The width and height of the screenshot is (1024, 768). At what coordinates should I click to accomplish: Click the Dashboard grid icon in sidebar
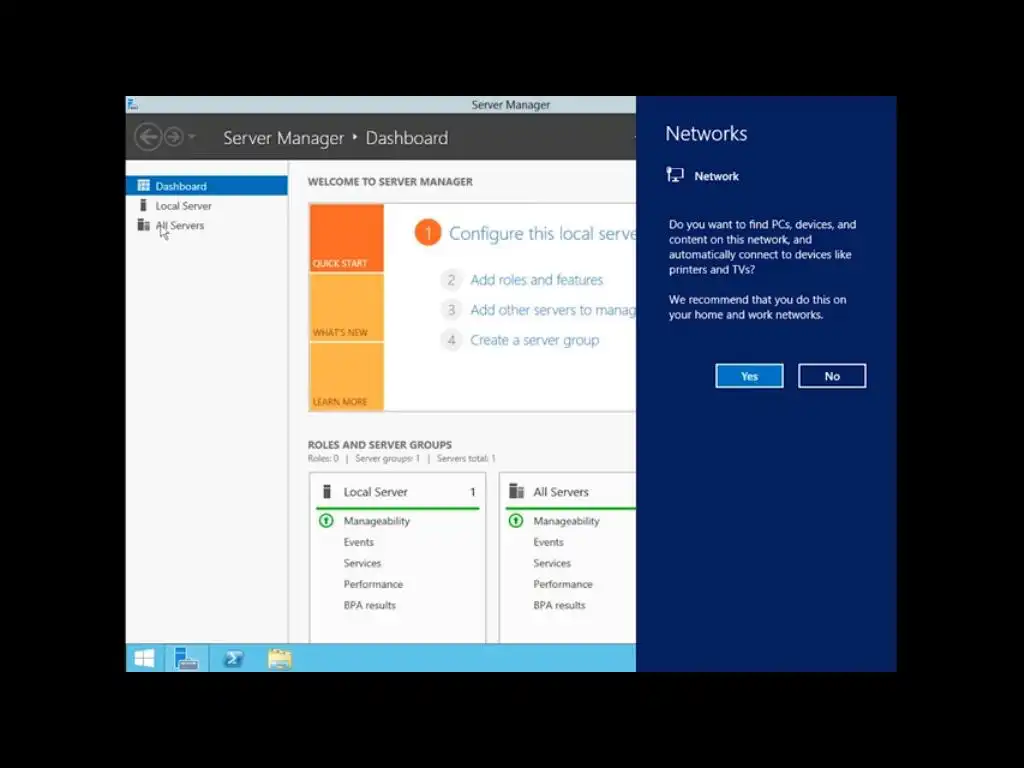144,185
